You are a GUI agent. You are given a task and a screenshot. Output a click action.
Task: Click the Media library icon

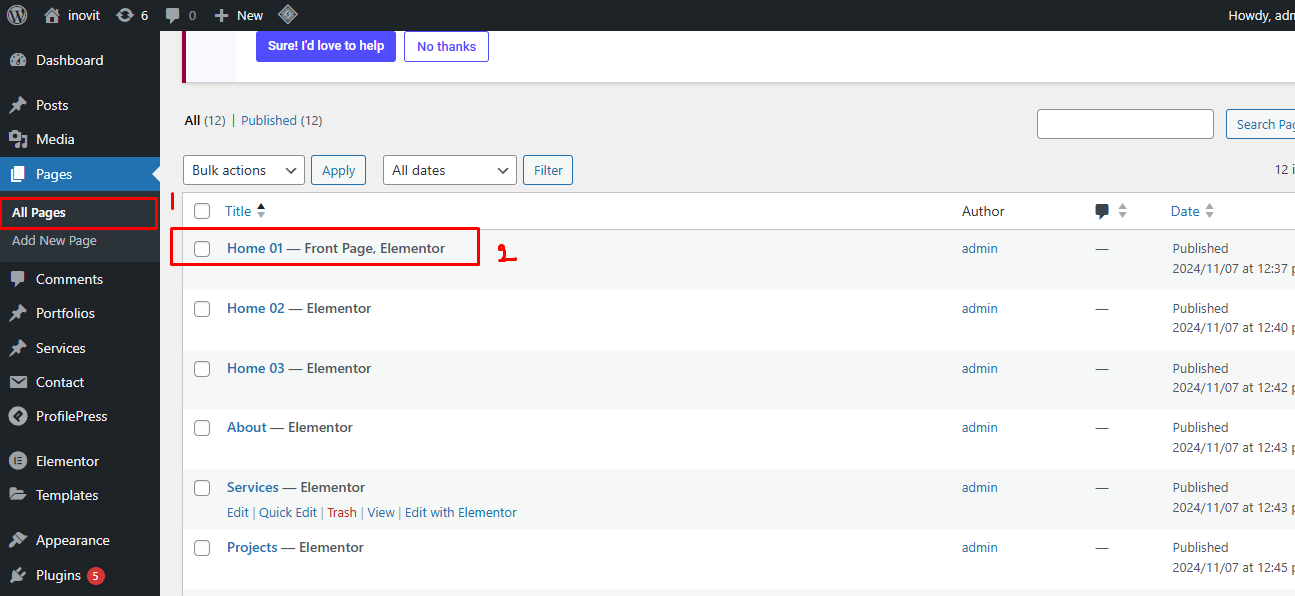point(18,139)
